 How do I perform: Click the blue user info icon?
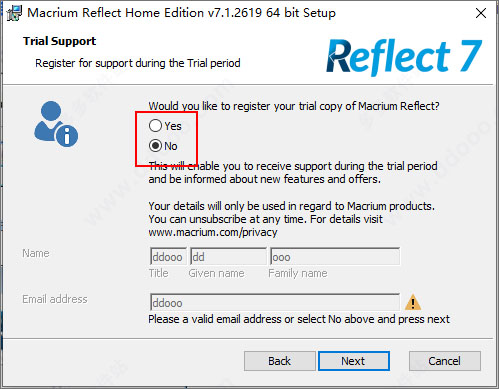point(56,124)
